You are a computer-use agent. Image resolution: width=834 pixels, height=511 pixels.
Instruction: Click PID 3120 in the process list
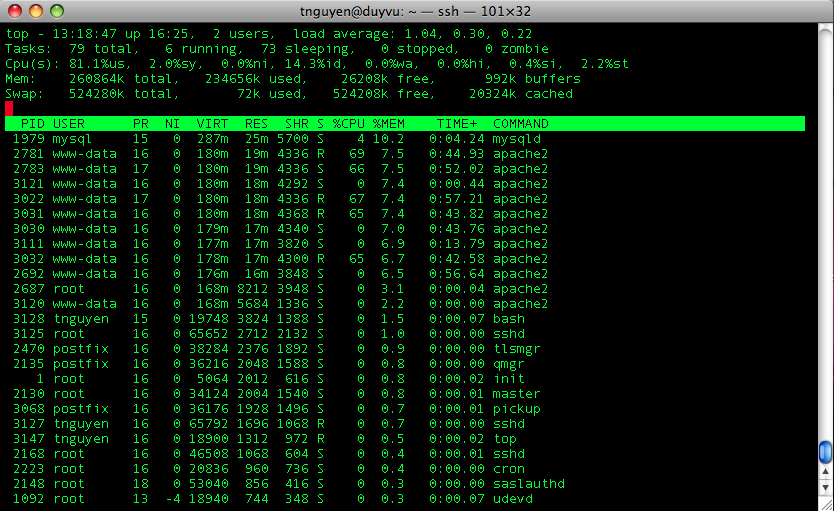click(29, 304)
